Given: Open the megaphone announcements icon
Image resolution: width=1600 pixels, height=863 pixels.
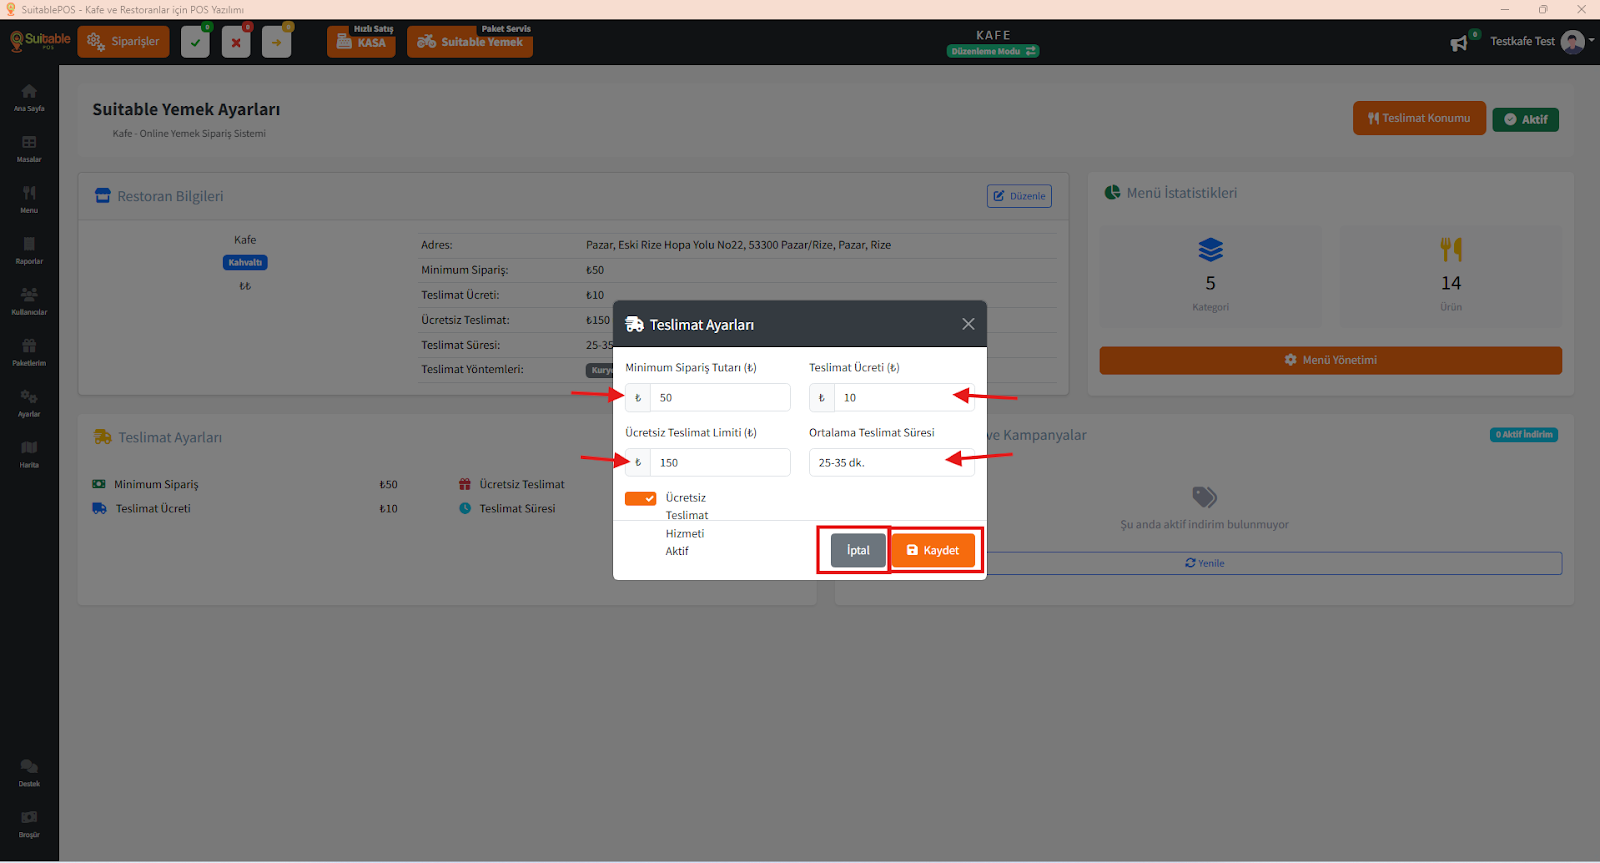Looking at the screenshot, I should [x=1459, y=43].
